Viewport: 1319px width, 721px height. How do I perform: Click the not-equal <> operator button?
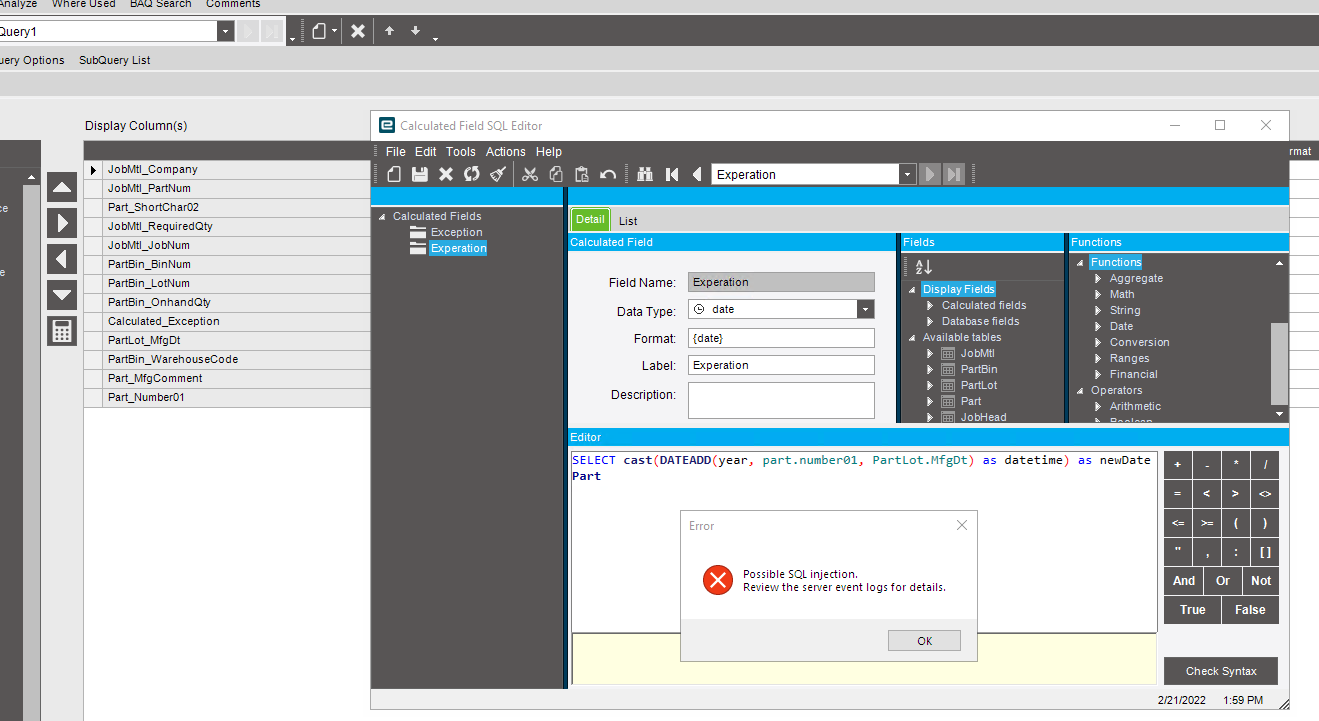click(1265, 494)
